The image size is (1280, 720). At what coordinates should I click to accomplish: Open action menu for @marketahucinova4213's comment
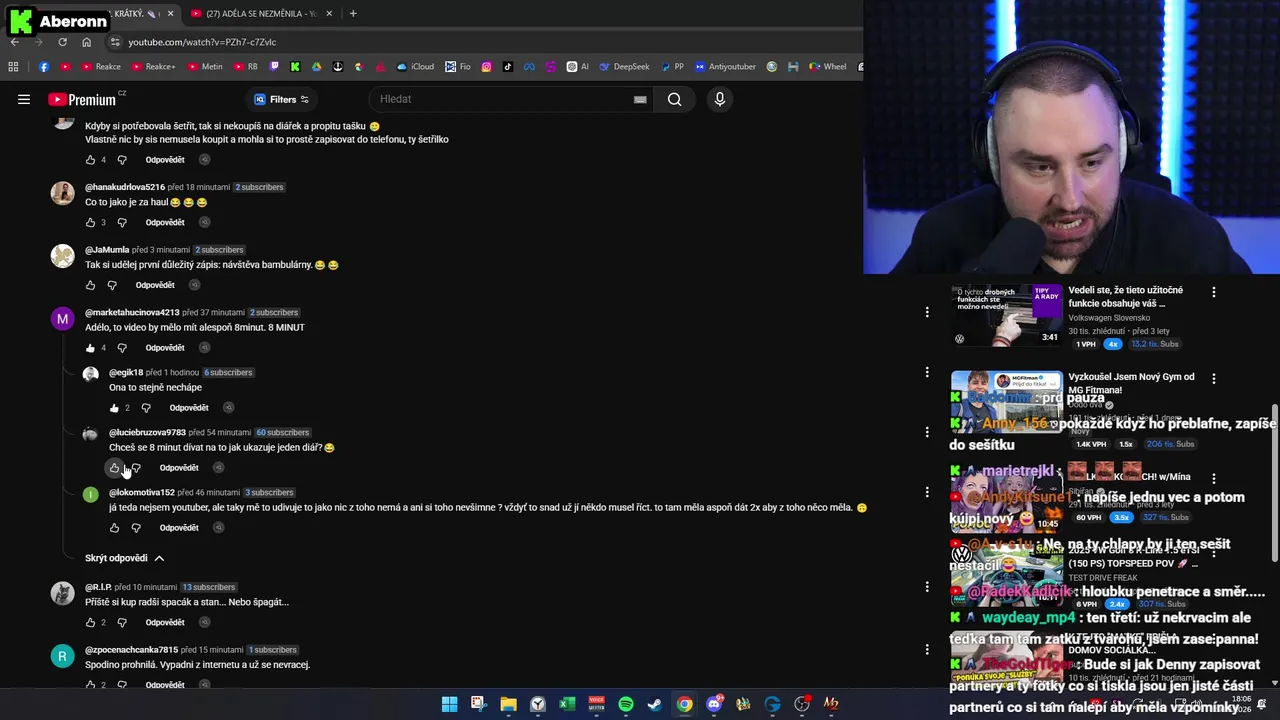pos(927,312)
